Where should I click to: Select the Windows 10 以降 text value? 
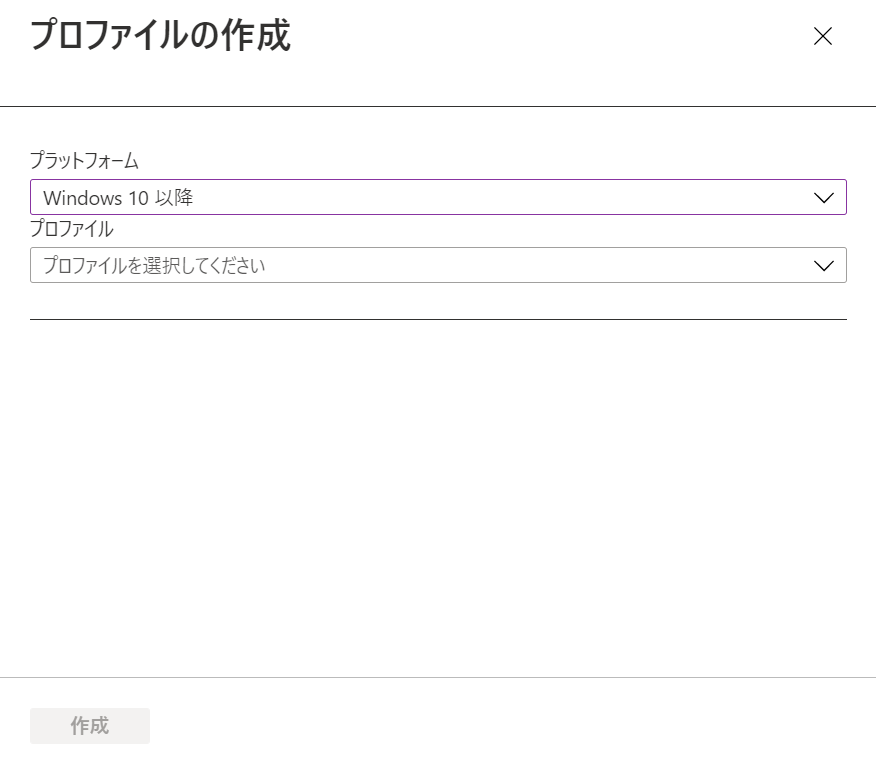(x=118, y=197)
